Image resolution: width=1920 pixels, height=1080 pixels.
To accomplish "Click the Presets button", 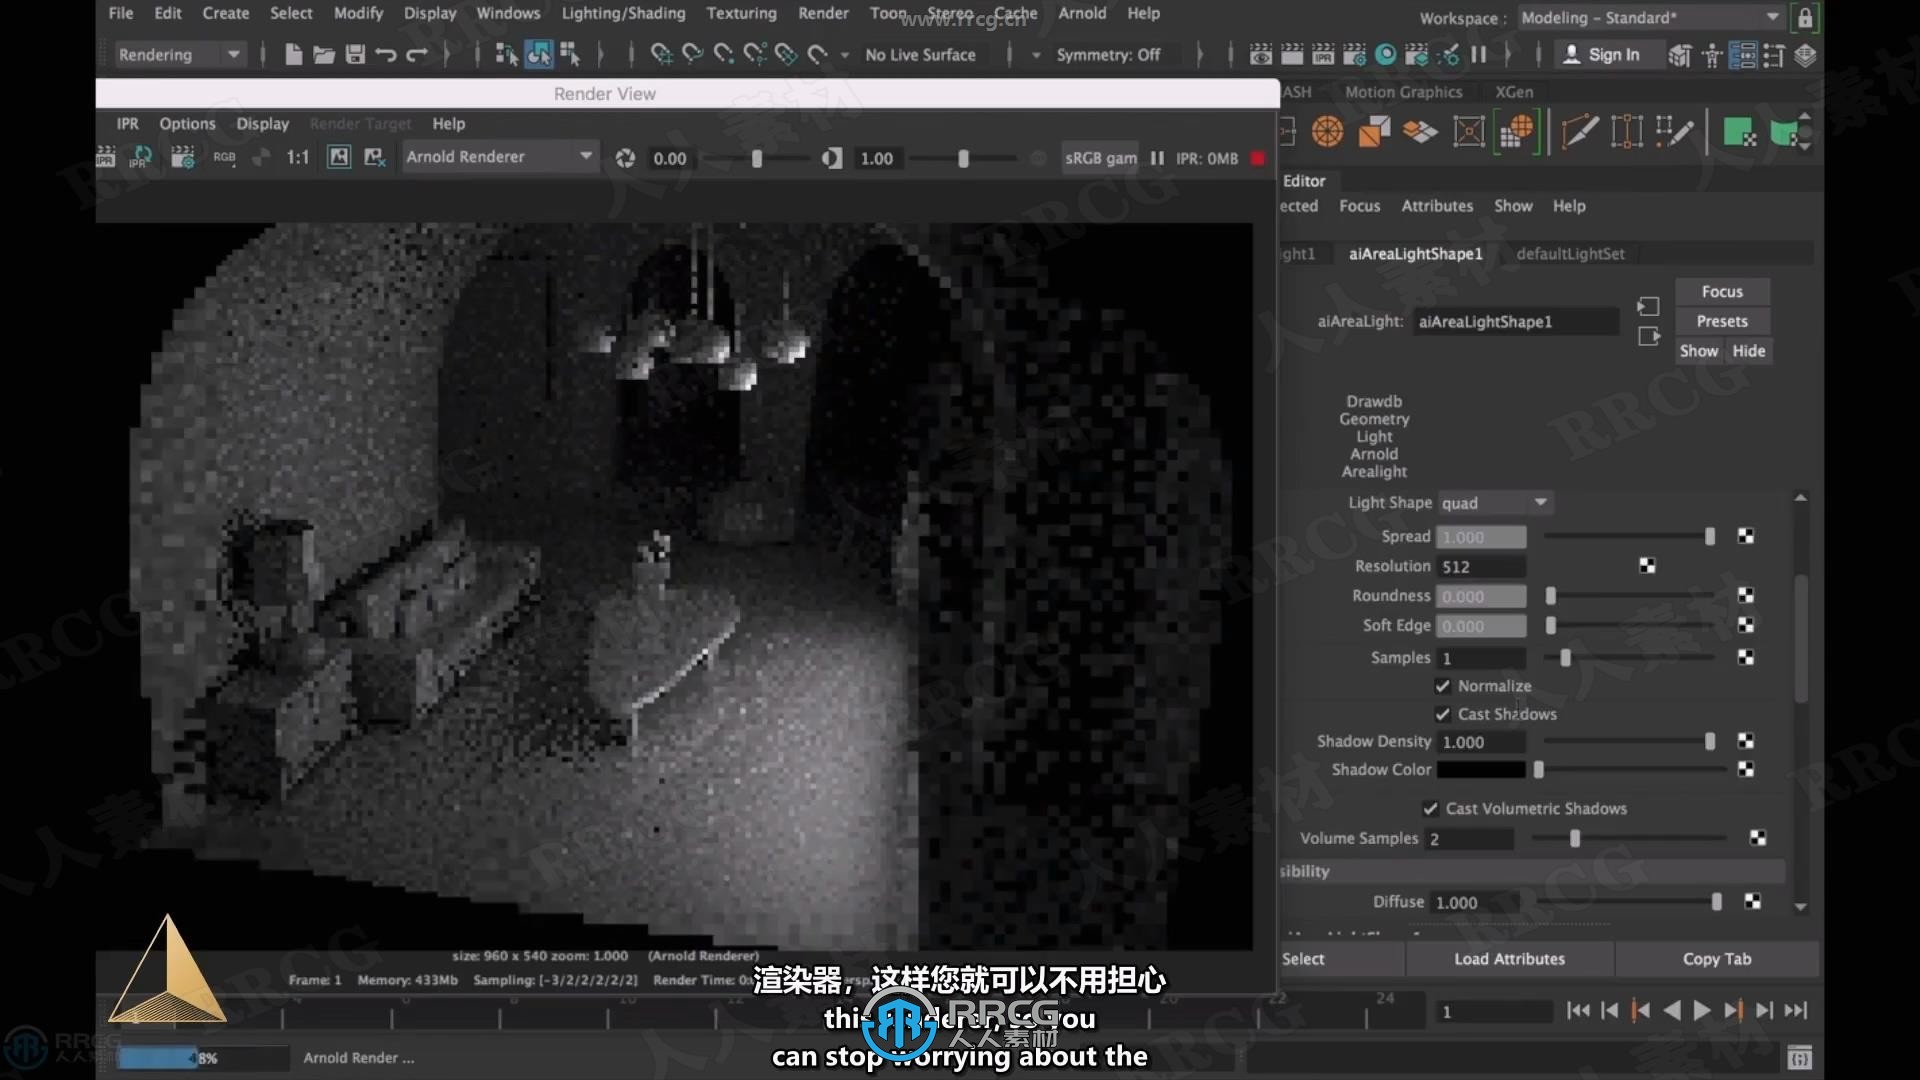I will point(1722,321).
